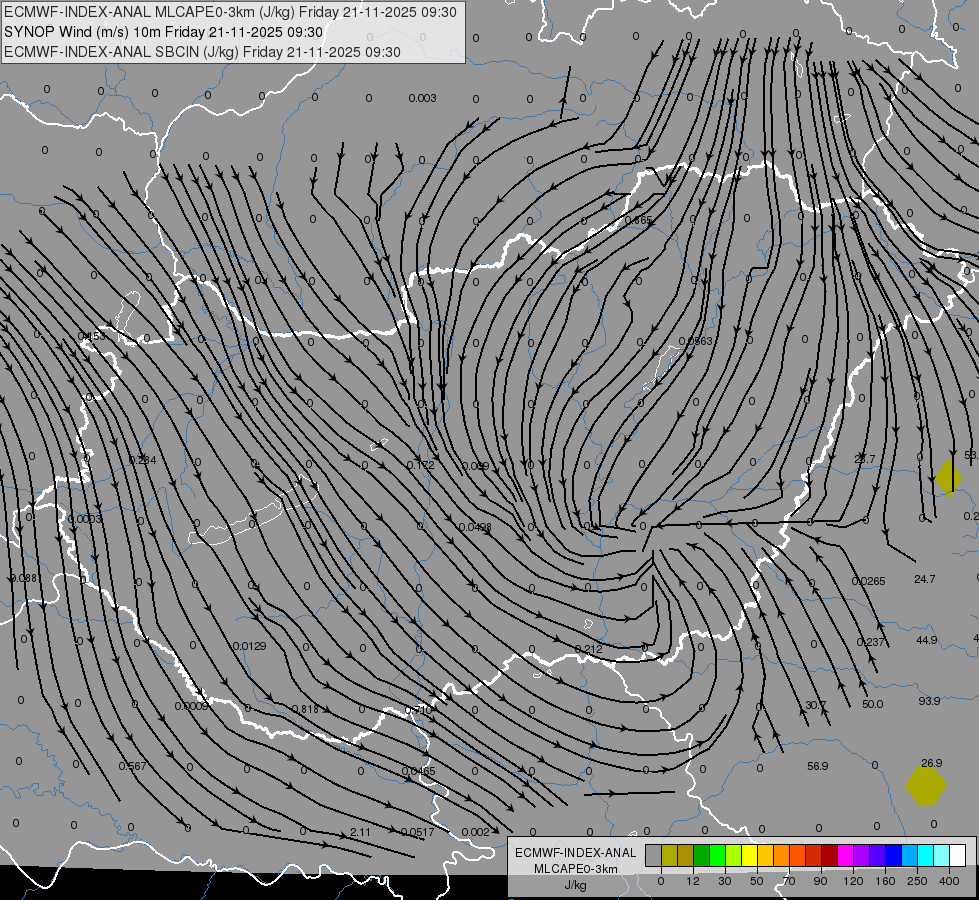Select the pure blue legend swatch

pos(893,855)
